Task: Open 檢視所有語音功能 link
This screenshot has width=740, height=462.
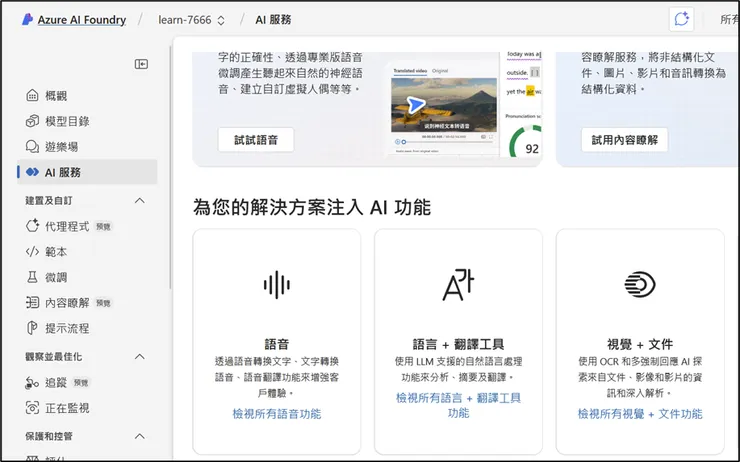Action: [277, 414]
